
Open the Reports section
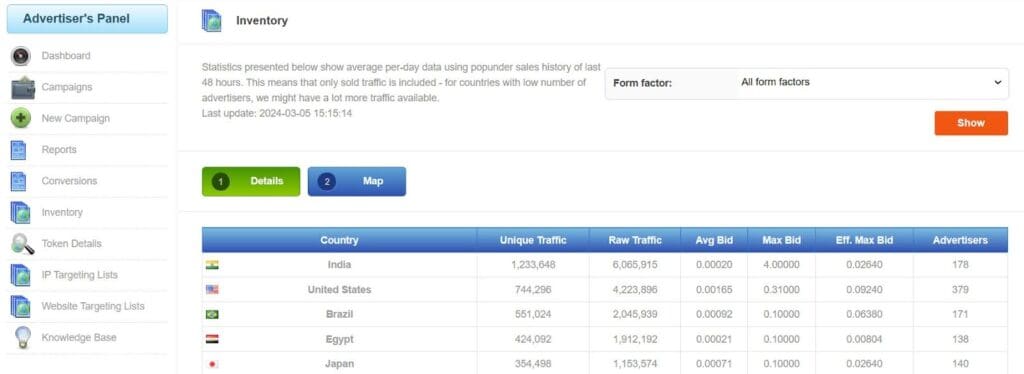click(59, 150)
